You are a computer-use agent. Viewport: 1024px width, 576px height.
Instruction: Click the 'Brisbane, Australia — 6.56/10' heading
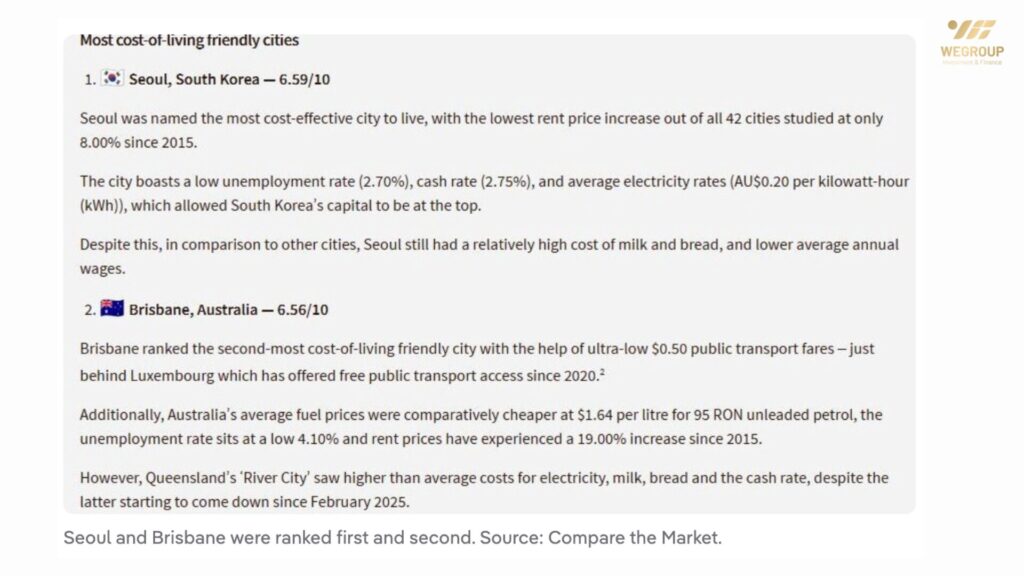(x=228, y=310)
